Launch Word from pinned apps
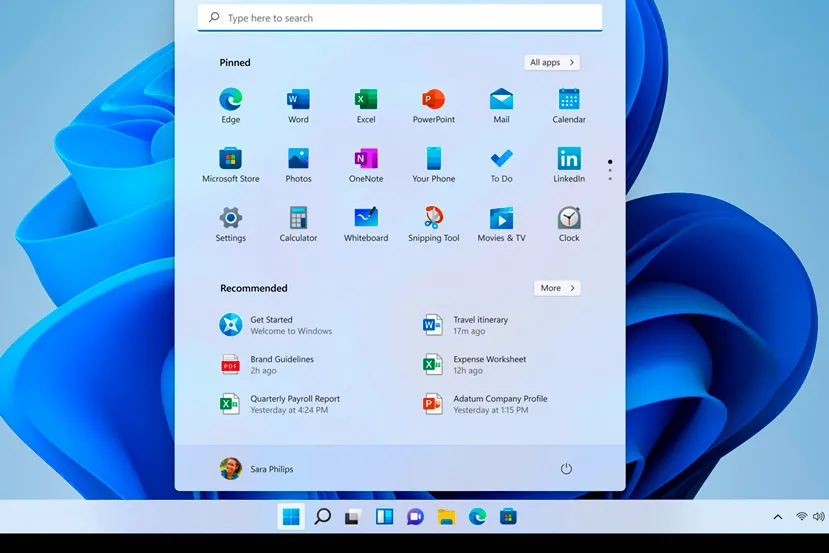 298,106
